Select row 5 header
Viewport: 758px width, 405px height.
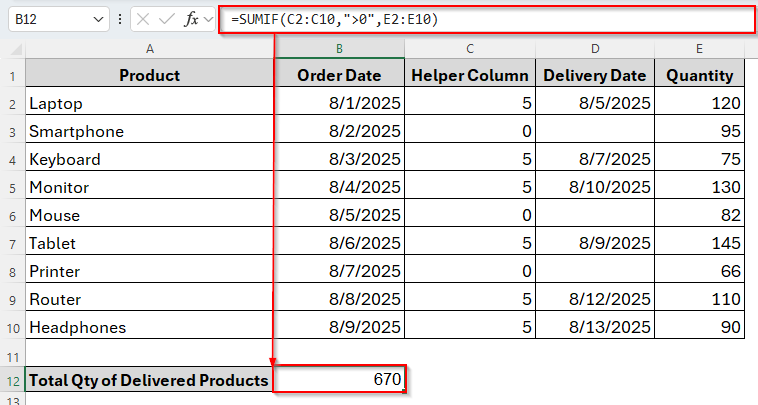tap(13, 187)
